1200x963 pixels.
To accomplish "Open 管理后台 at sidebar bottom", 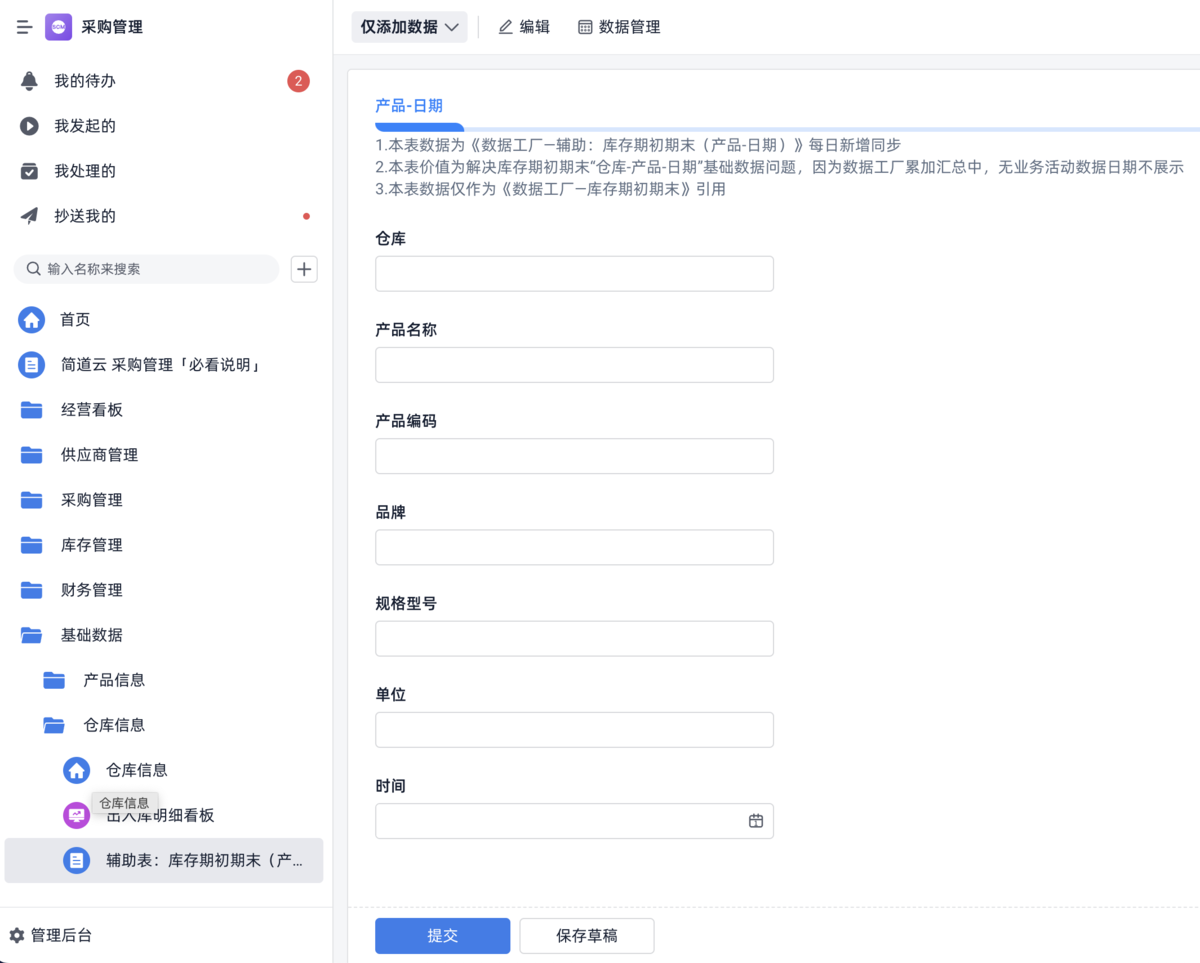I will (50, 935).
